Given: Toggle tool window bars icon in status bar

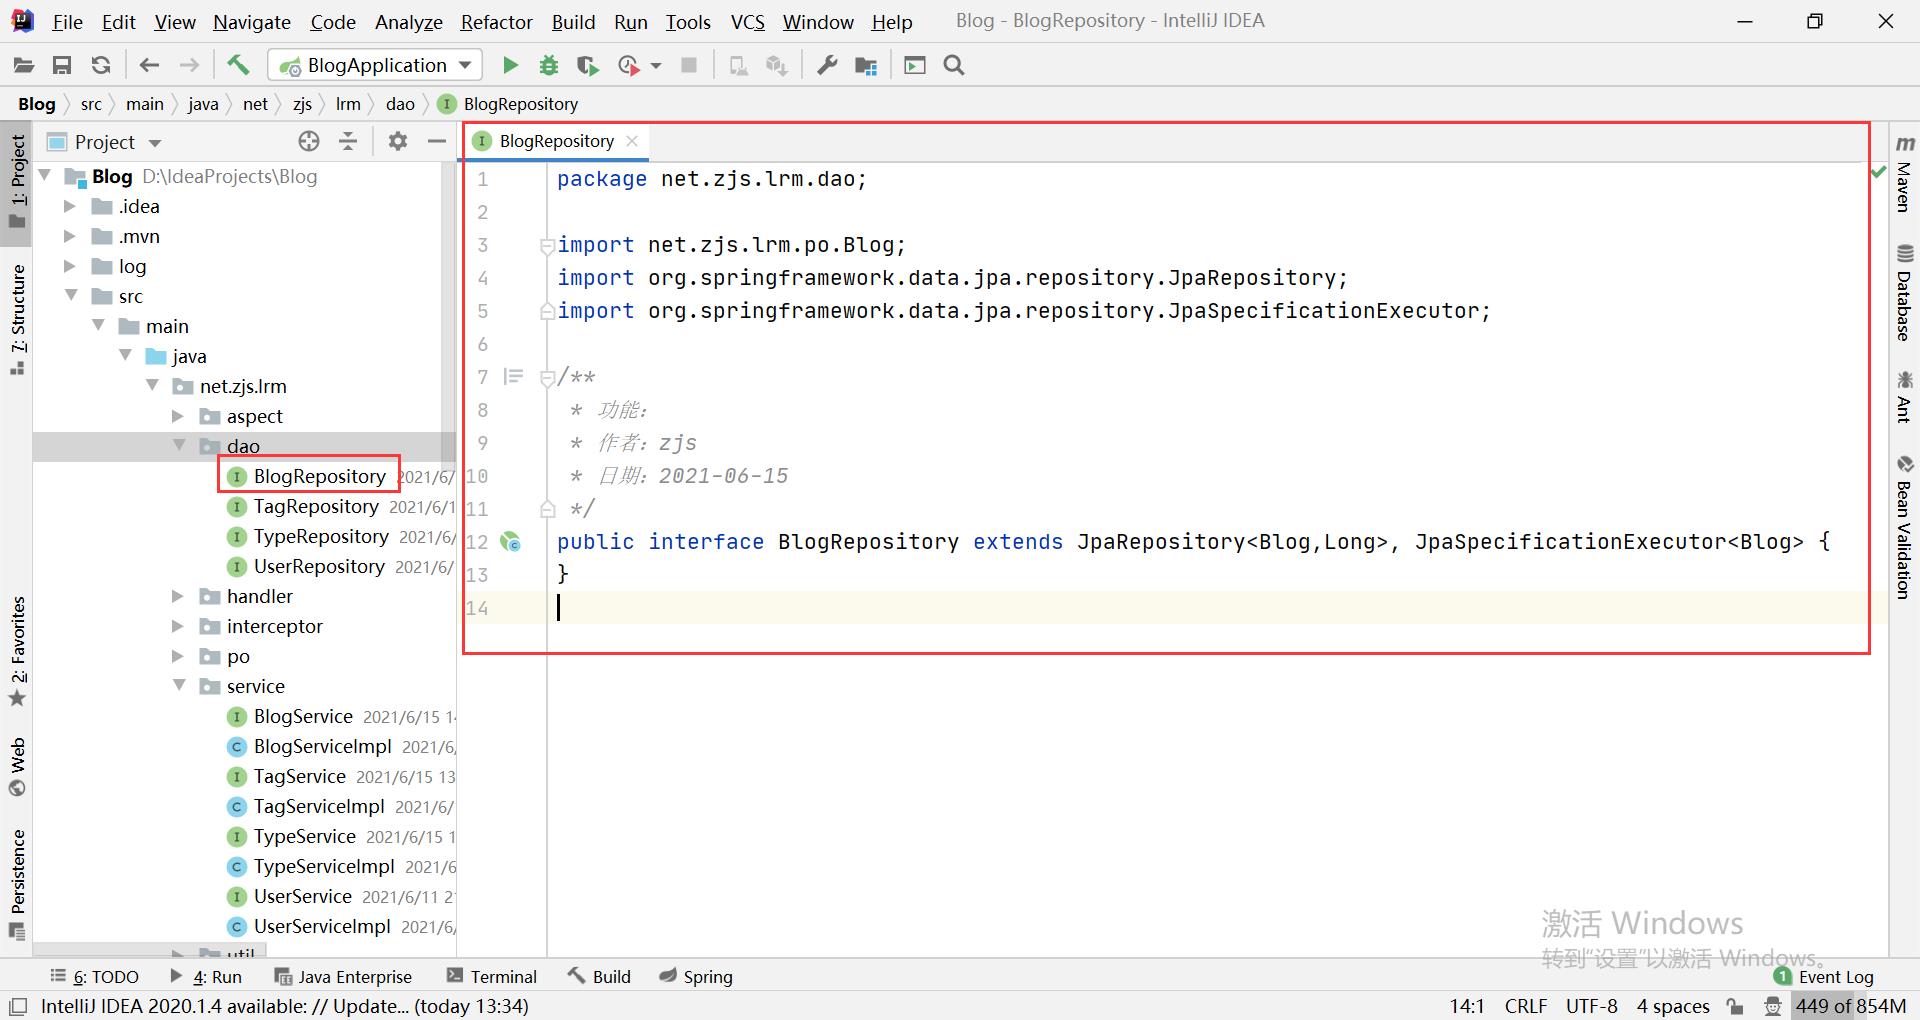Looking at the screenshot, I should [x=18, y=1007].
